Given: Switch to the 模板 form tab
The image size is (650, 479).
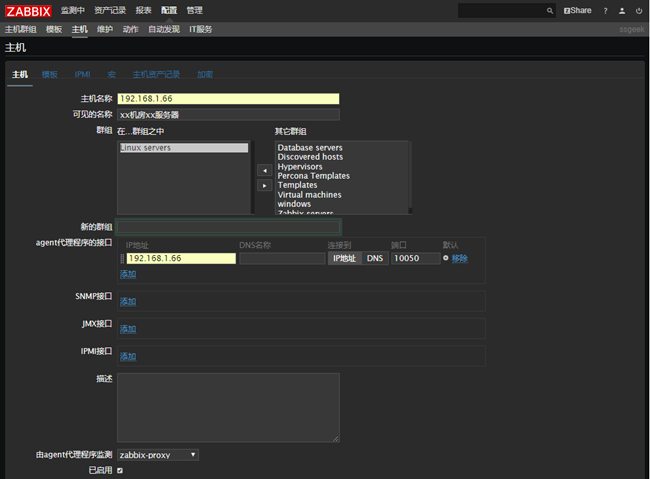Looking at the screenshot, I should 50,75.
